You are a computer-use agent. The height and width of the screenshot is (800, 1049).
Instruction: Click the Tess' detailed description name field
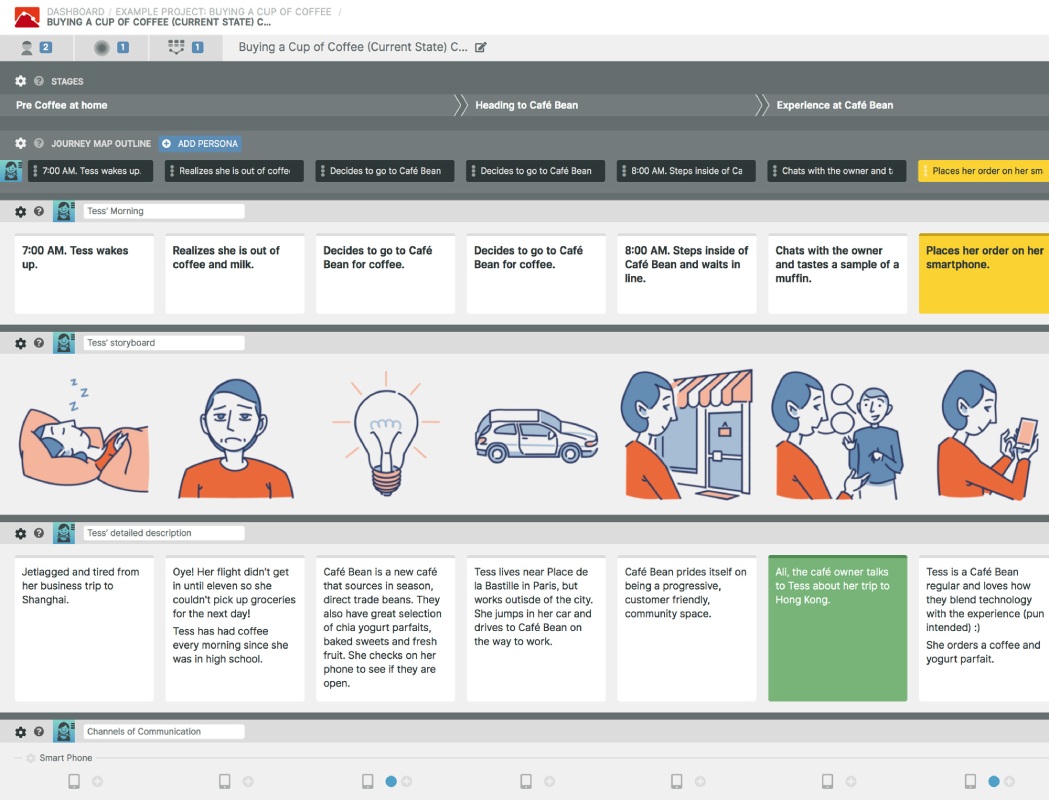coord(164,533)
